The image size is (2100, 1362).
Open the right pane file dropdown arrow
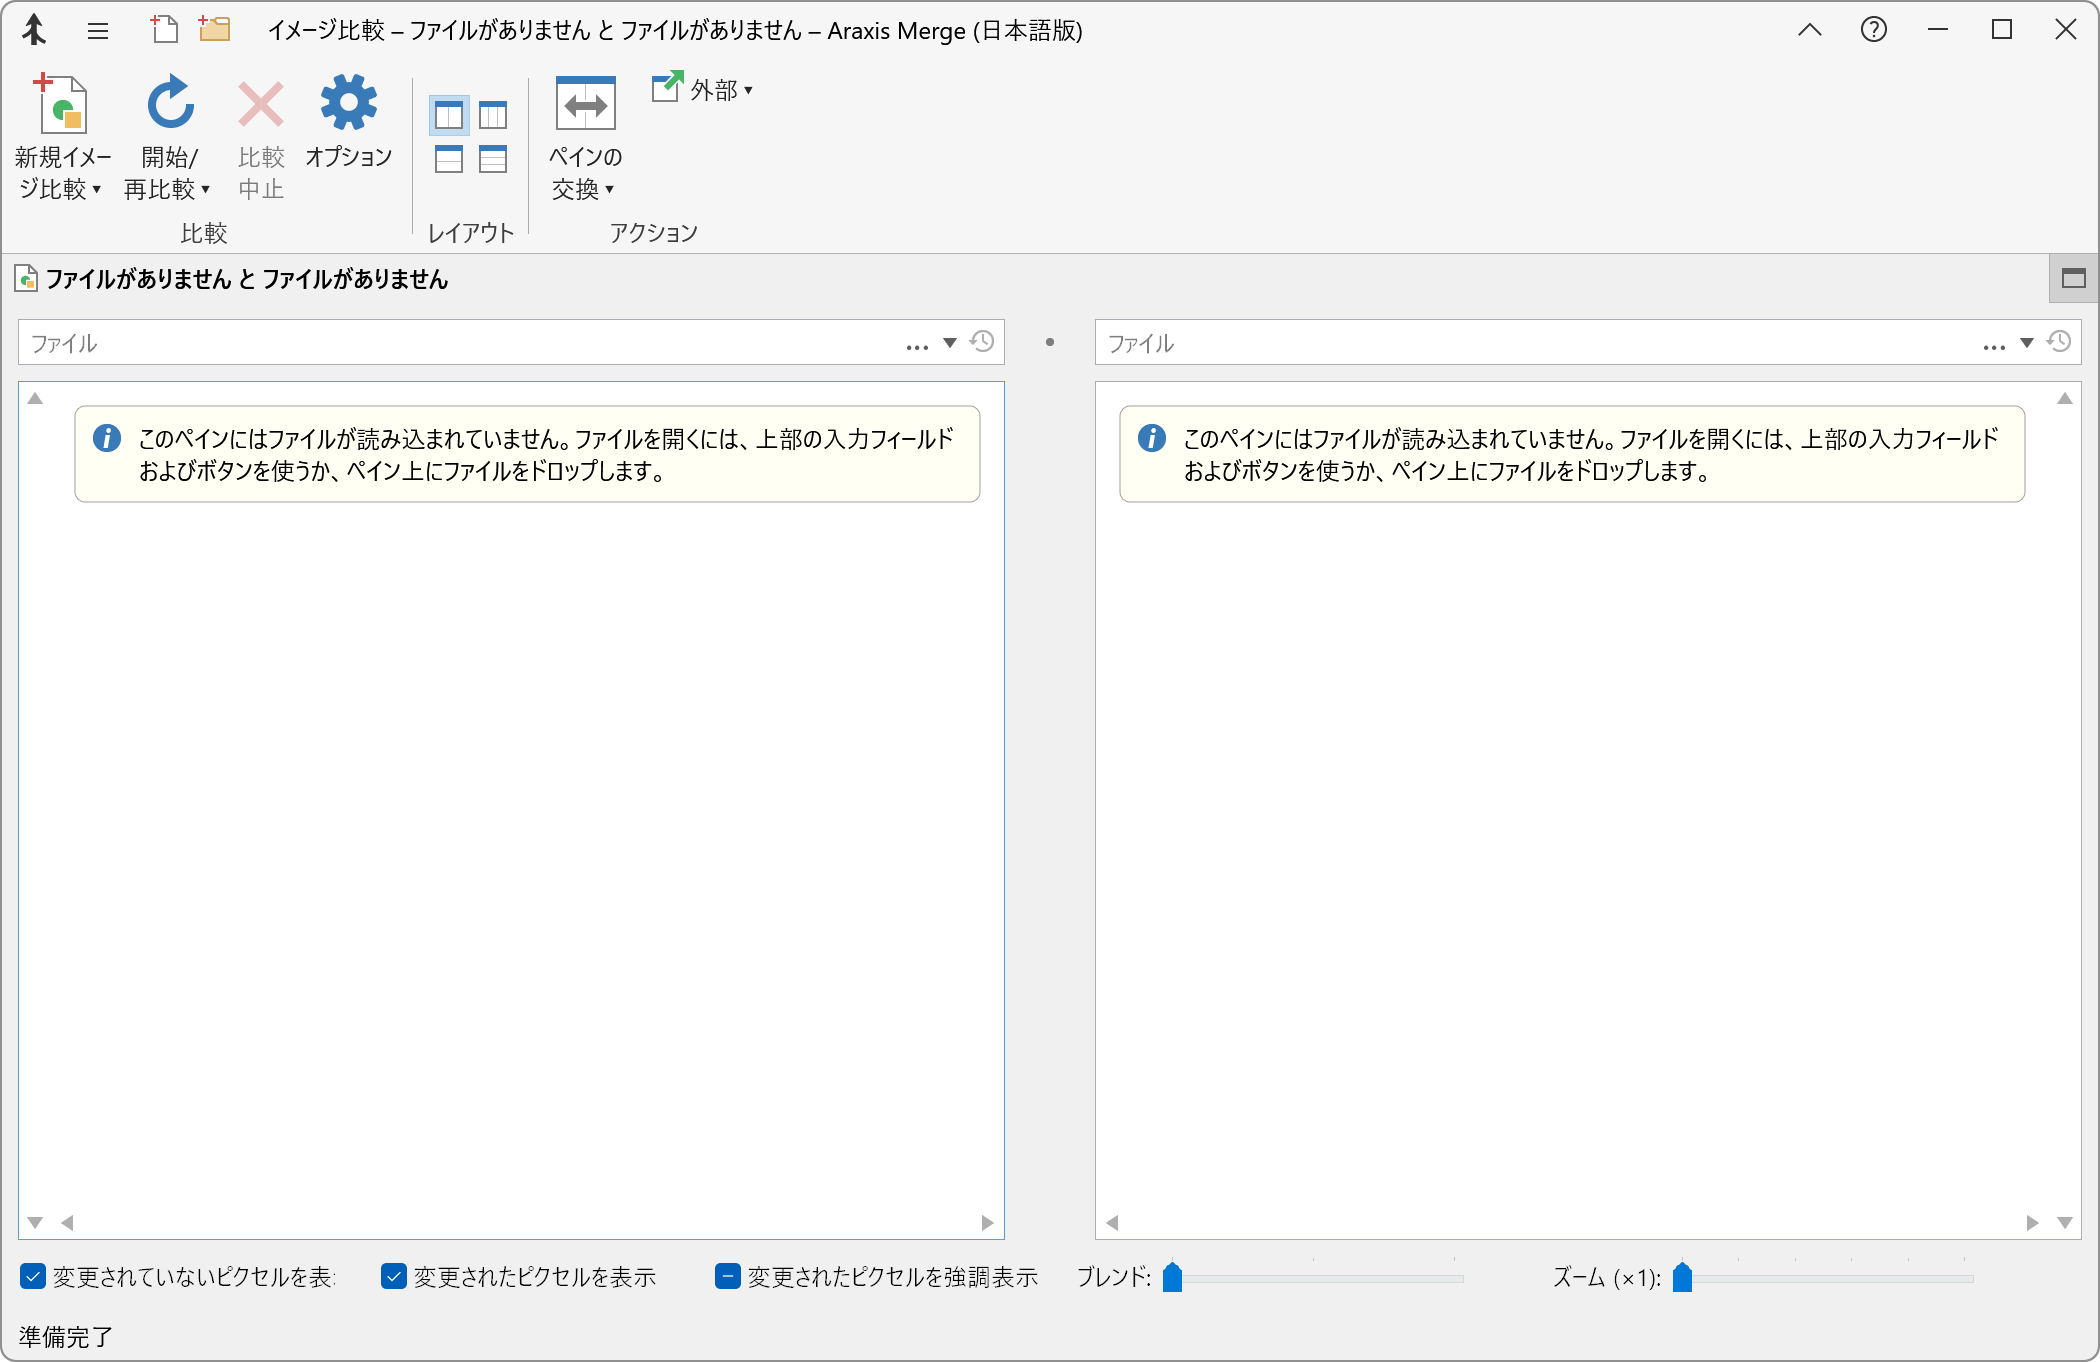tap(2027, 343)
